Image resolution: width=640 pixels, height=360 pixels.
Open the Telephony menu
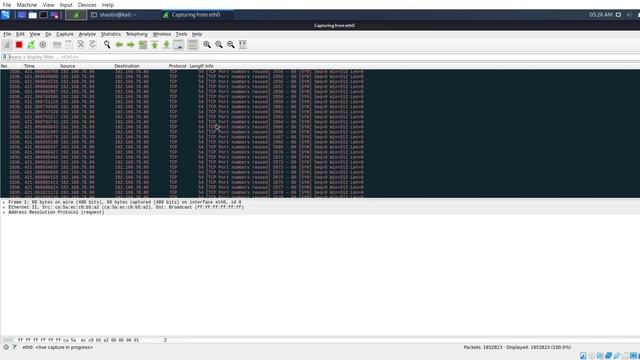point(136,34)
